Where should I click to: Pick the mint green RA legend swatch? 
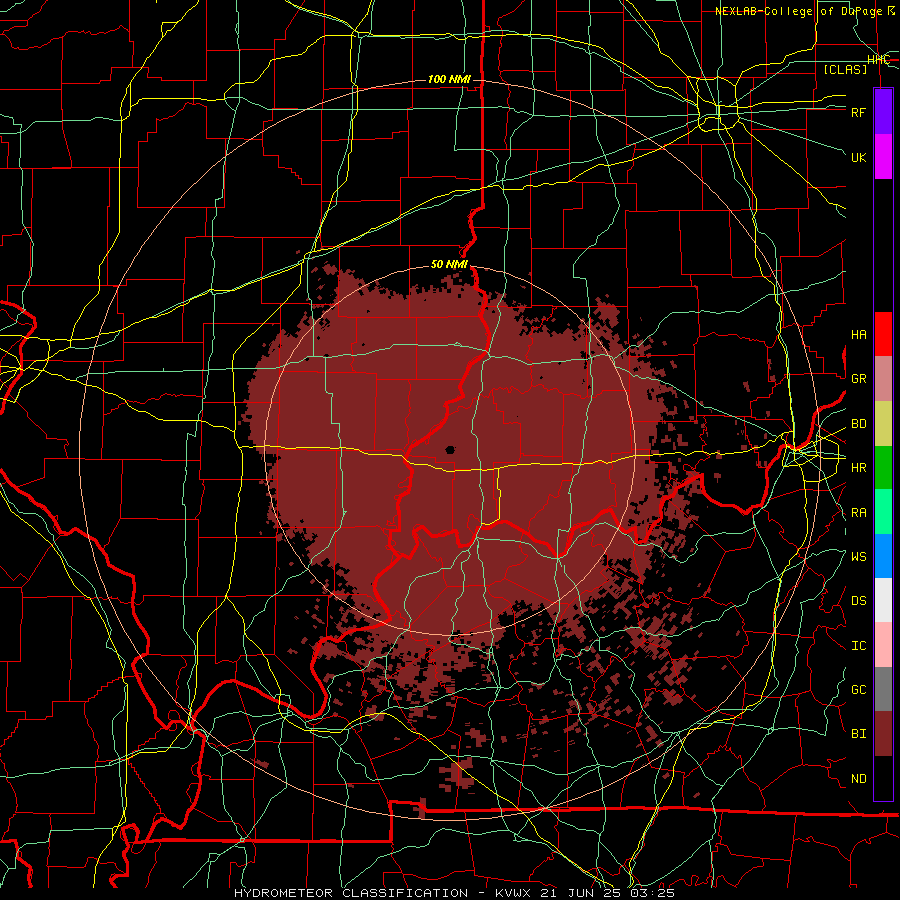(x=883, y=512)
